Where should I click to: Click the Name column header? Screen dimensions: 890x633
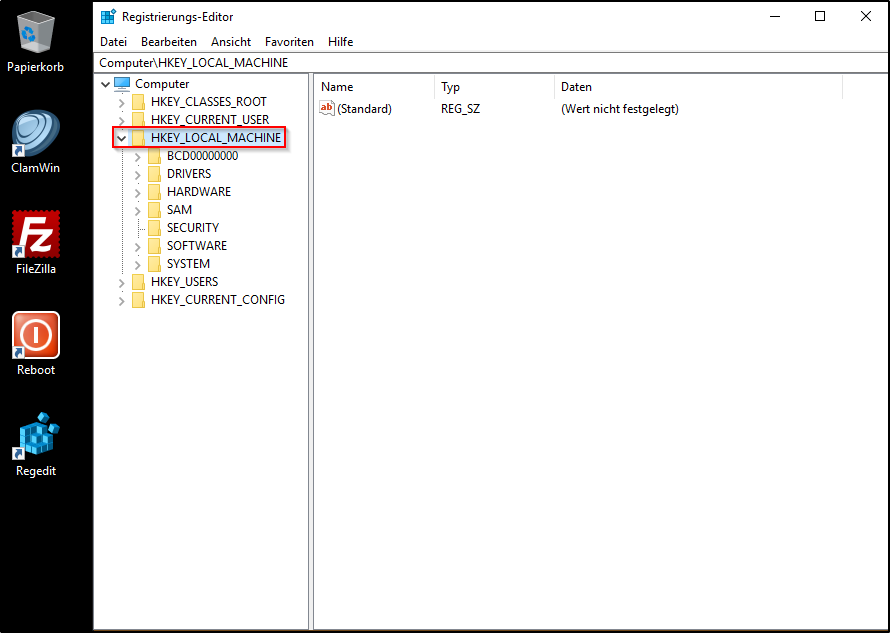[x=375, y=87]
